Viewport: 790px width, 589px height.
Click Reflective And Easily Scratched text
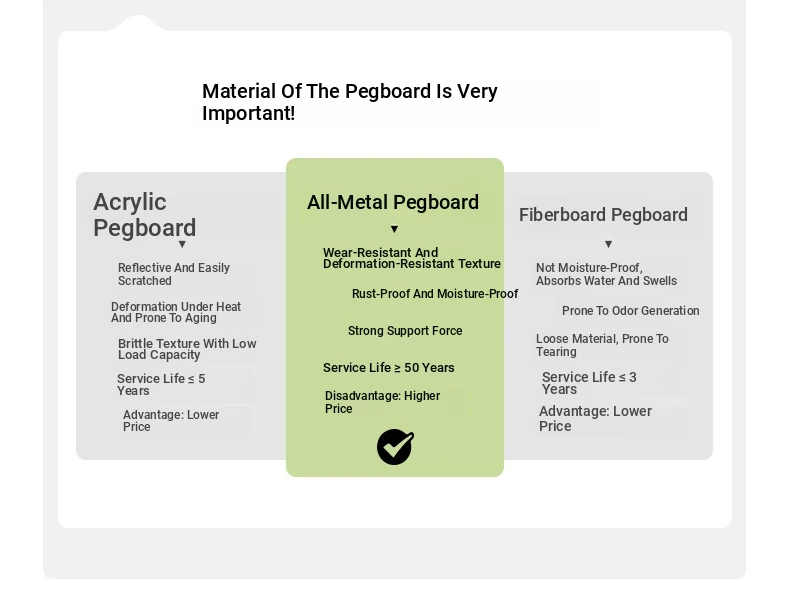coord(174,274)
